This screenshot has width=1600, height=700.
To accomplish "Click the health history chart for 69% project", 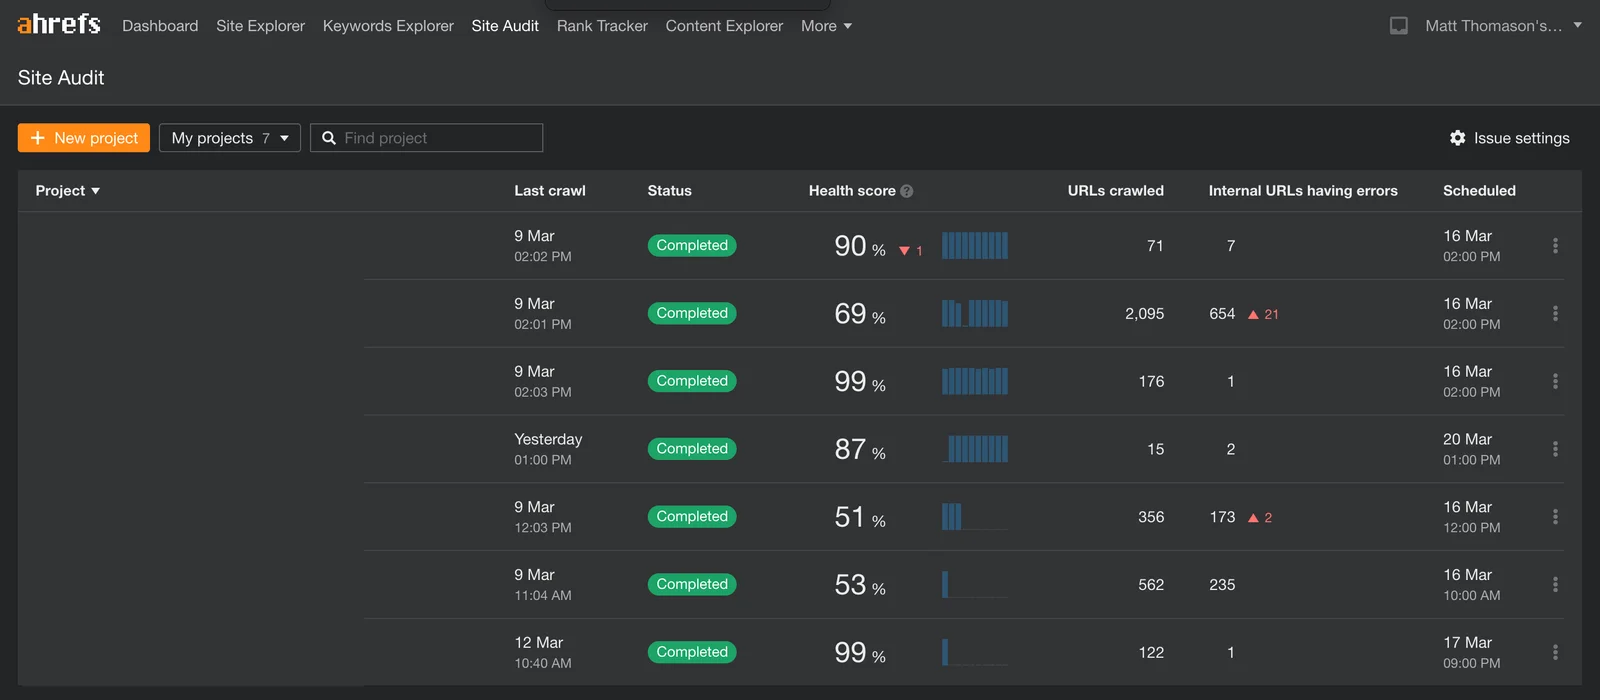I will pyautogui.click(x=975, y=313).
